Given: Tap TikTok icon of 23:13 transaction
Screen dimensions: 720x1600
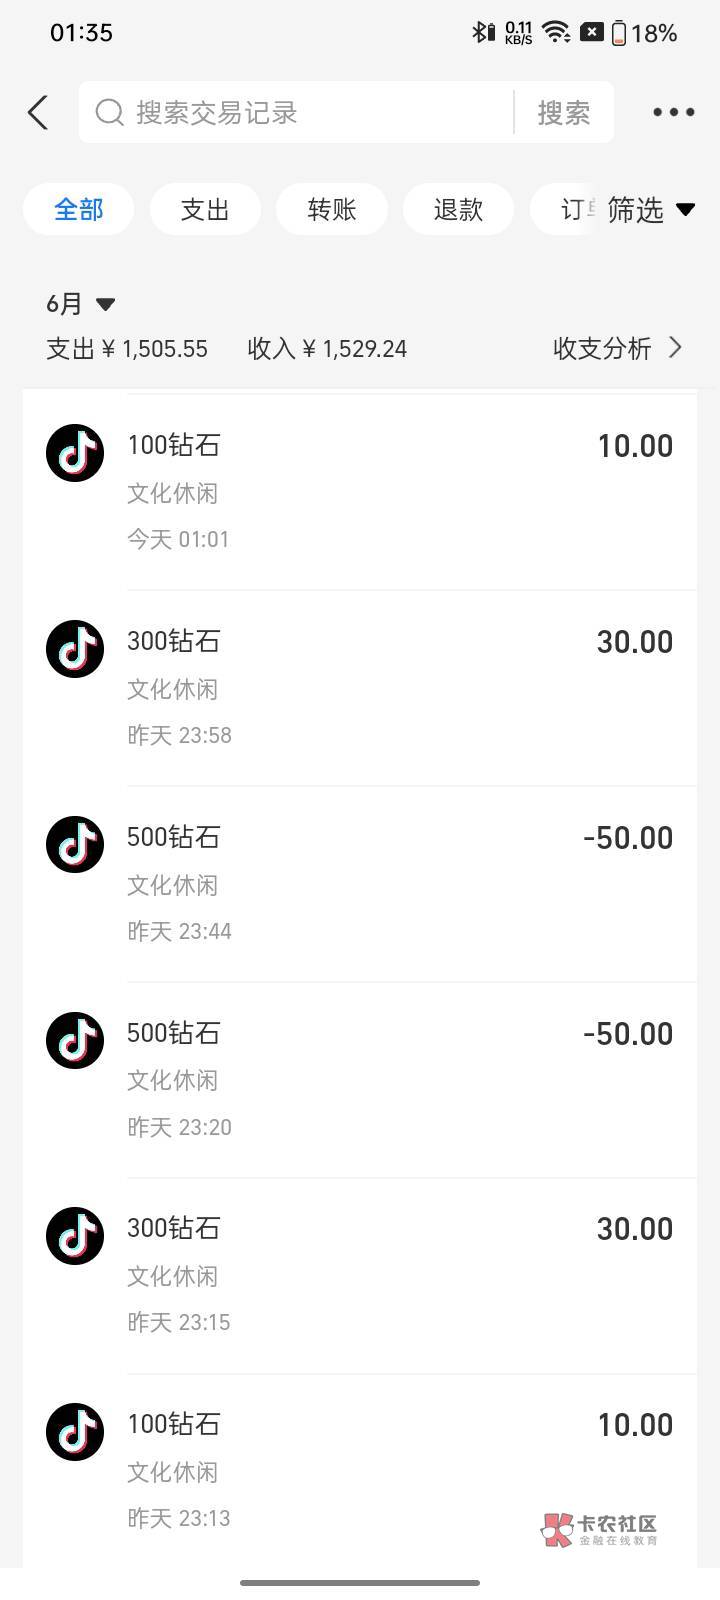Looking at the screenshot, I should coord(75,1432).
